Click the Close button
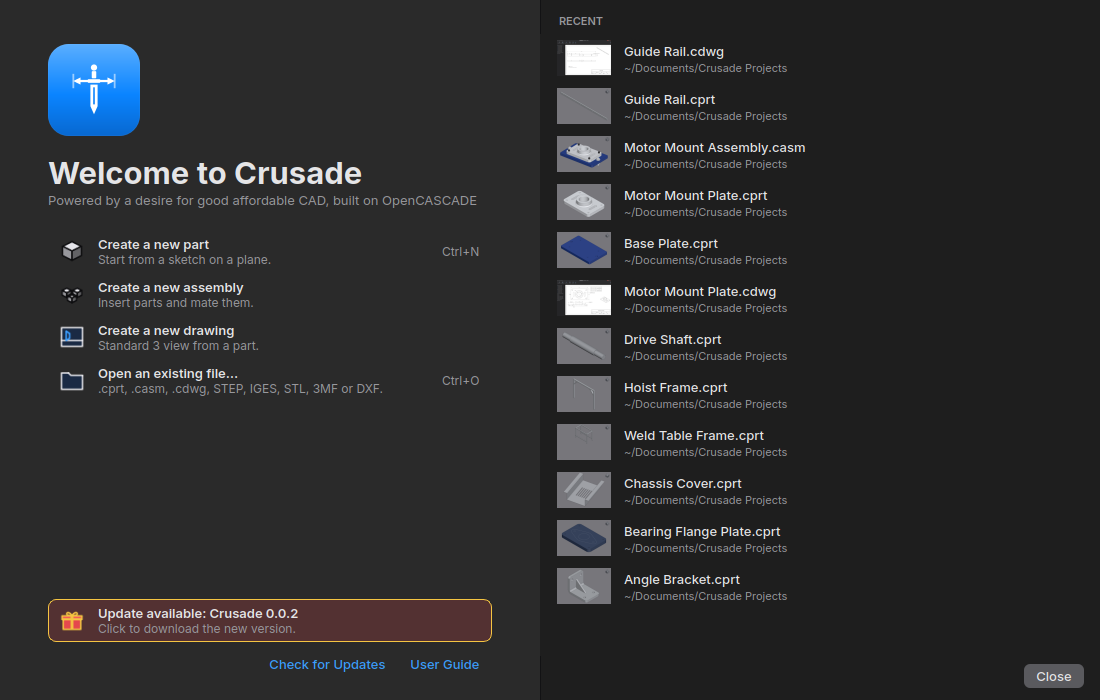This screenshot has width=1100, height=700. [x=1054, y=676]
